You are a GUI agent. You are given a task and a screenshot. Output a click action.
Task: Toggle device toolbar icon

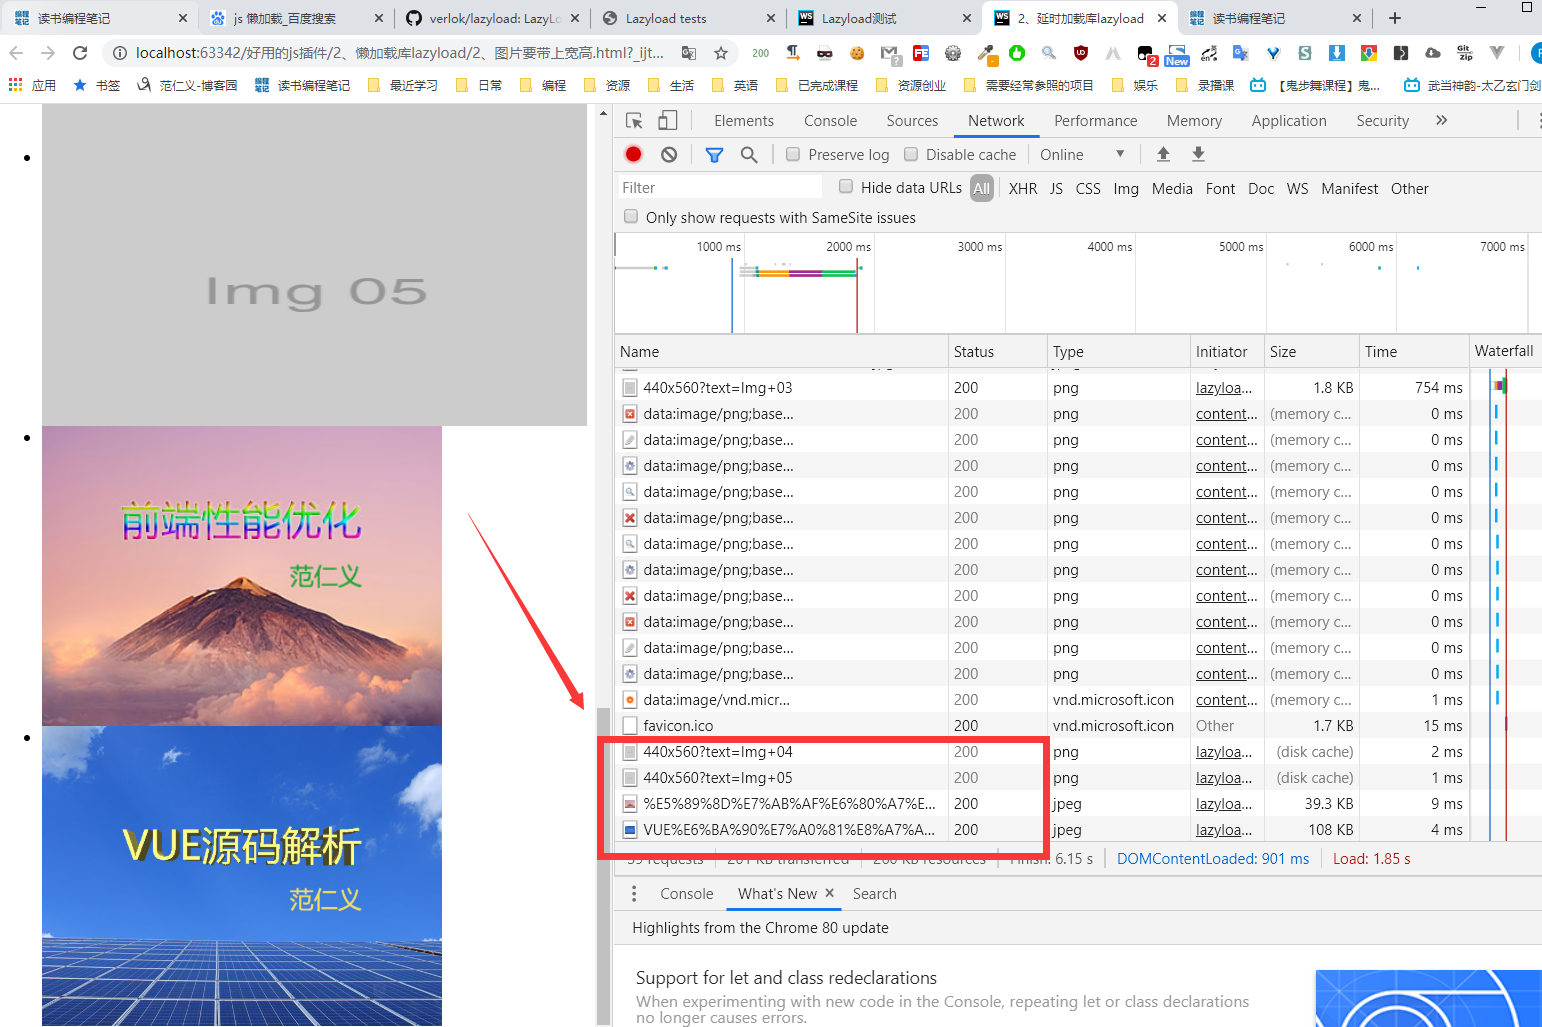pos(668,120)
